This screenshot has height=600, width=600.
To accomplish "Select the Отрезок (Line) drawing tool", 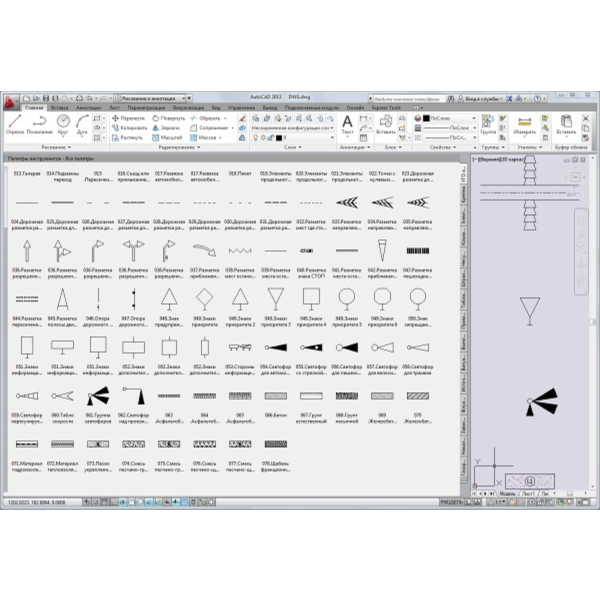I will tap(15, 124).
